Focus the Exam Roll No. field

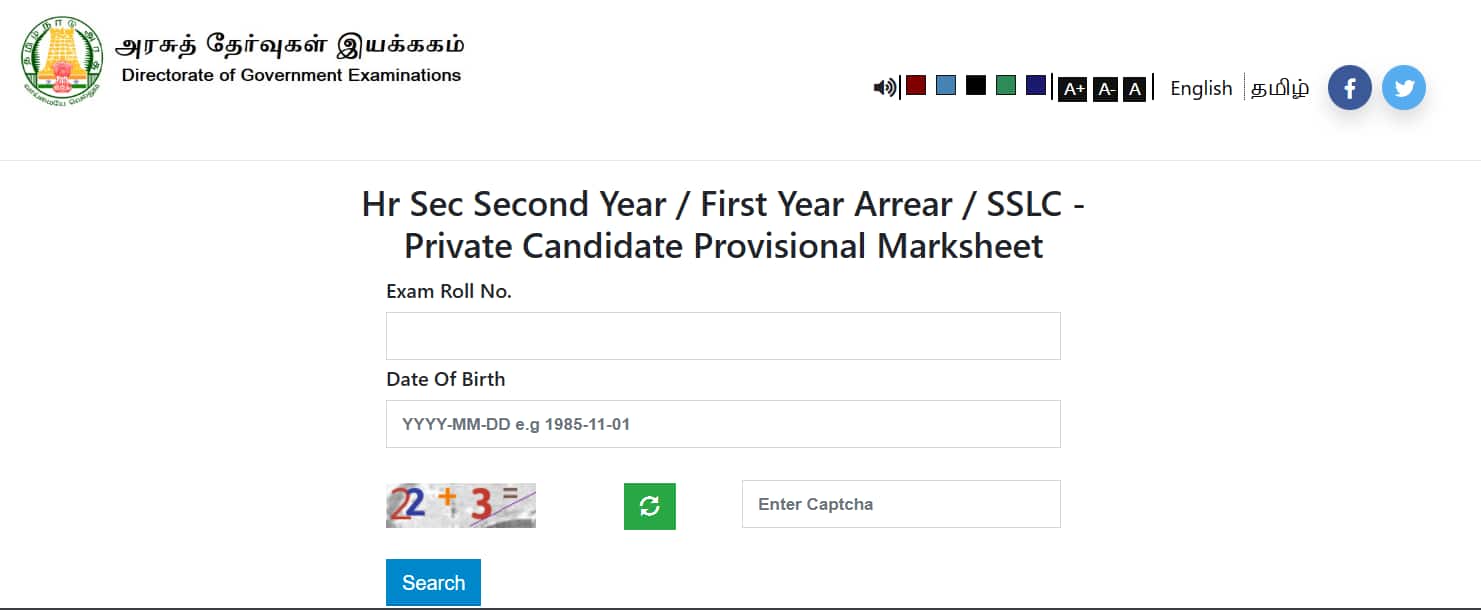point(723,336)
